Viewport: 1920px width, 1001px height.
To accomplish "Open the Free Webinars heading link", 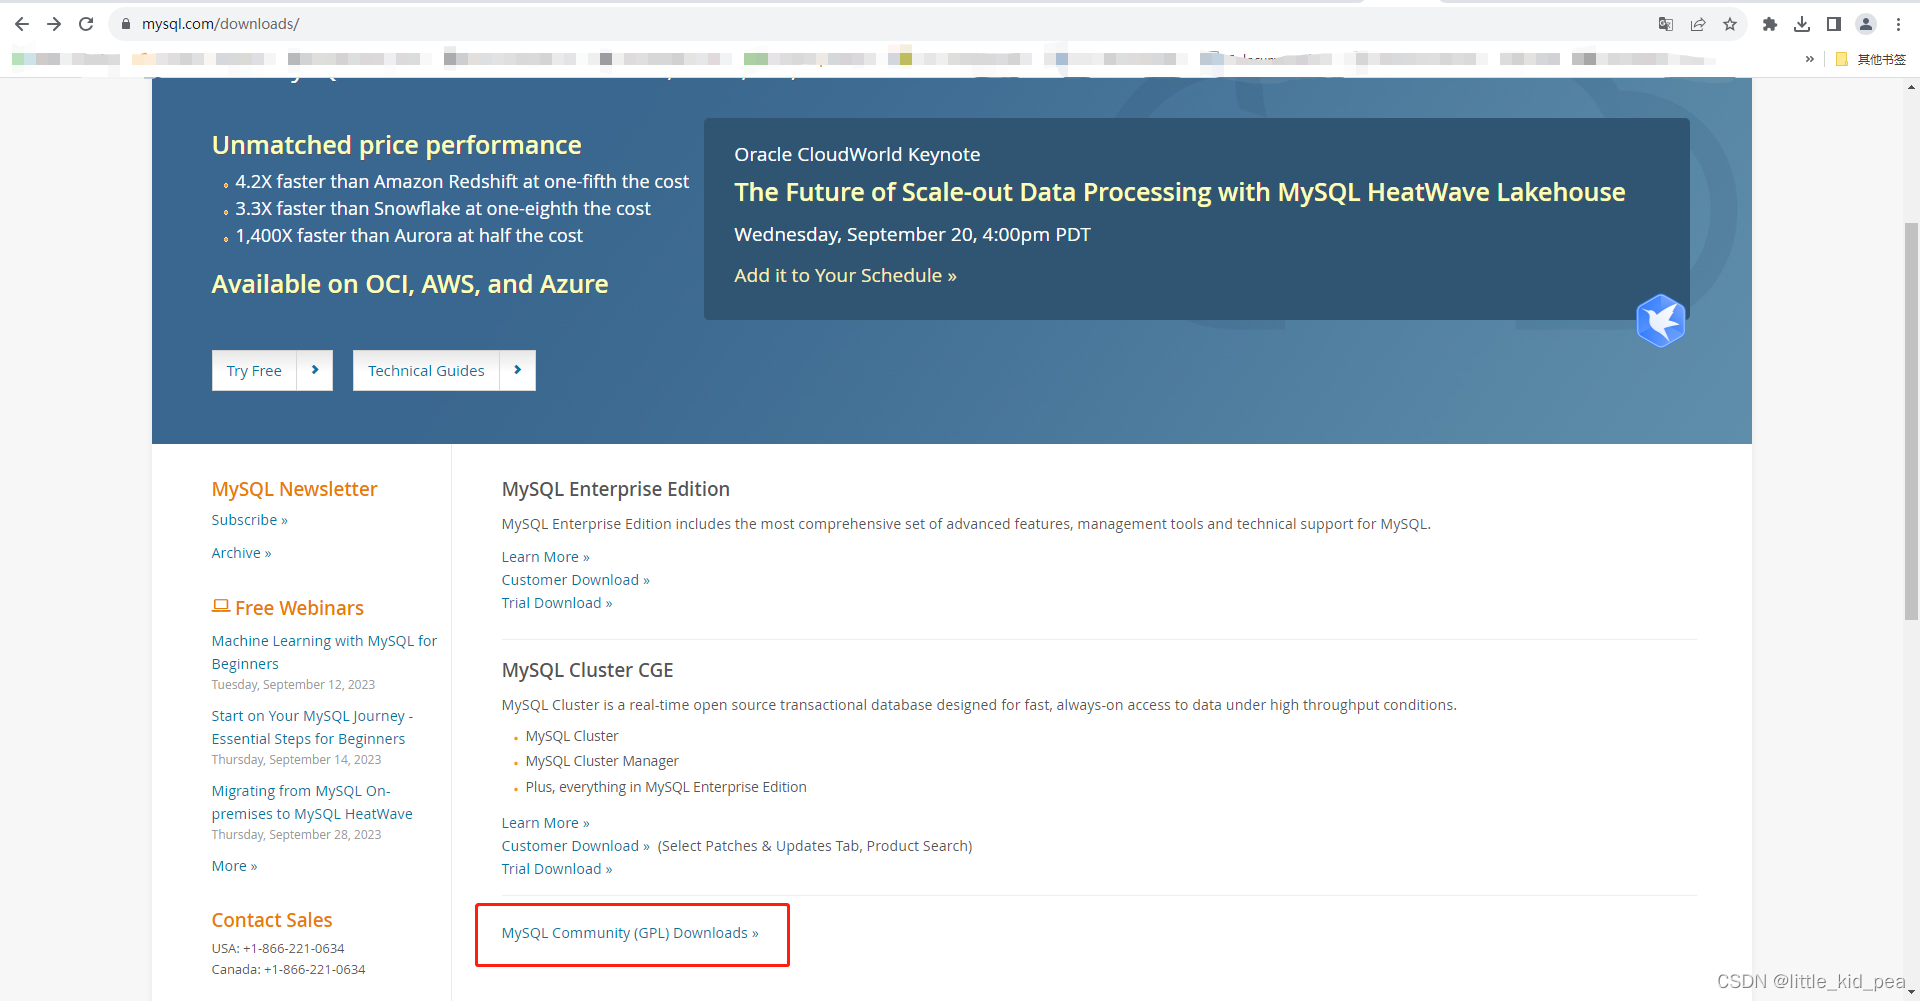I will tap(299, 608).
